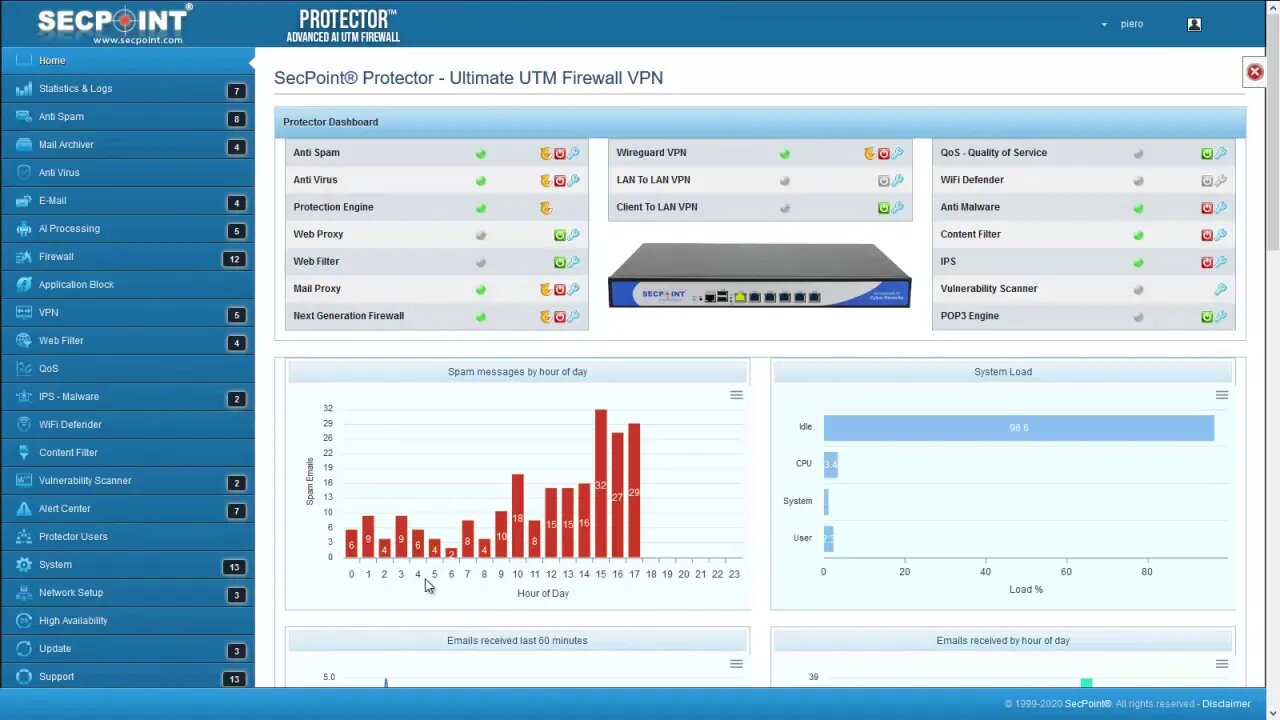Click hour 17 spam bar showing 29
The height and width of the screenshot is (720, 1280).
click(634, 490)
